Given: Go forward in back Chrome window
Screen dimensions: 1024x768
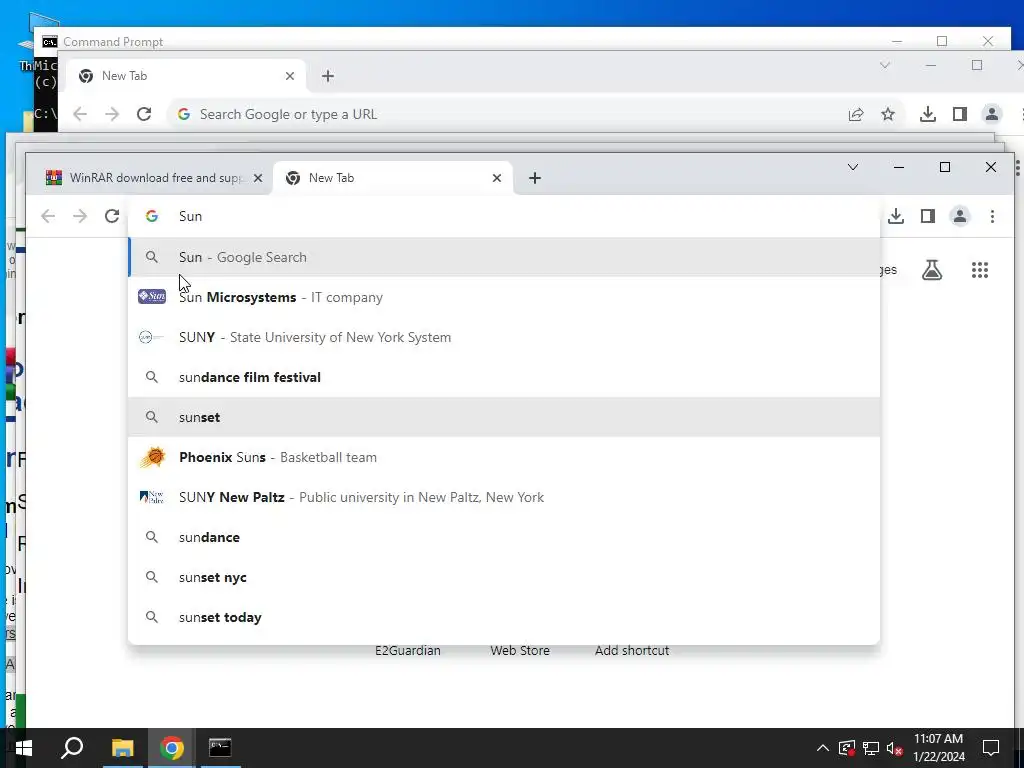Looking at the screenshot, I should 112,114.
